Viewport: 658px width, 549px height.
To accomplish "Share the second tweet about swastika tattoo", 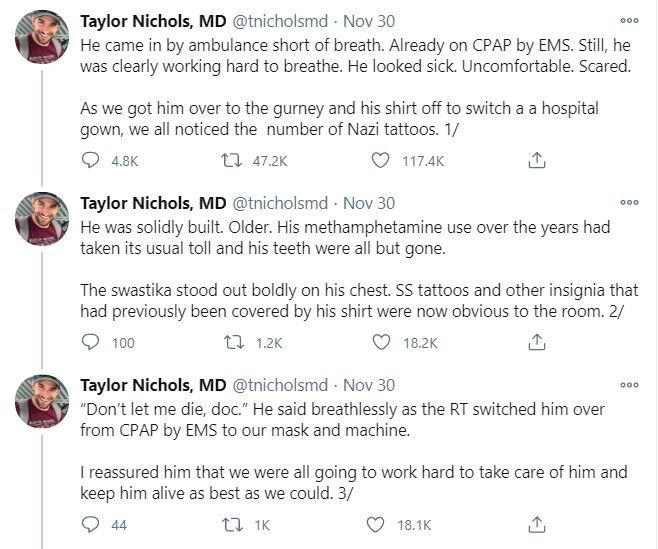I will tap(536, 342).
